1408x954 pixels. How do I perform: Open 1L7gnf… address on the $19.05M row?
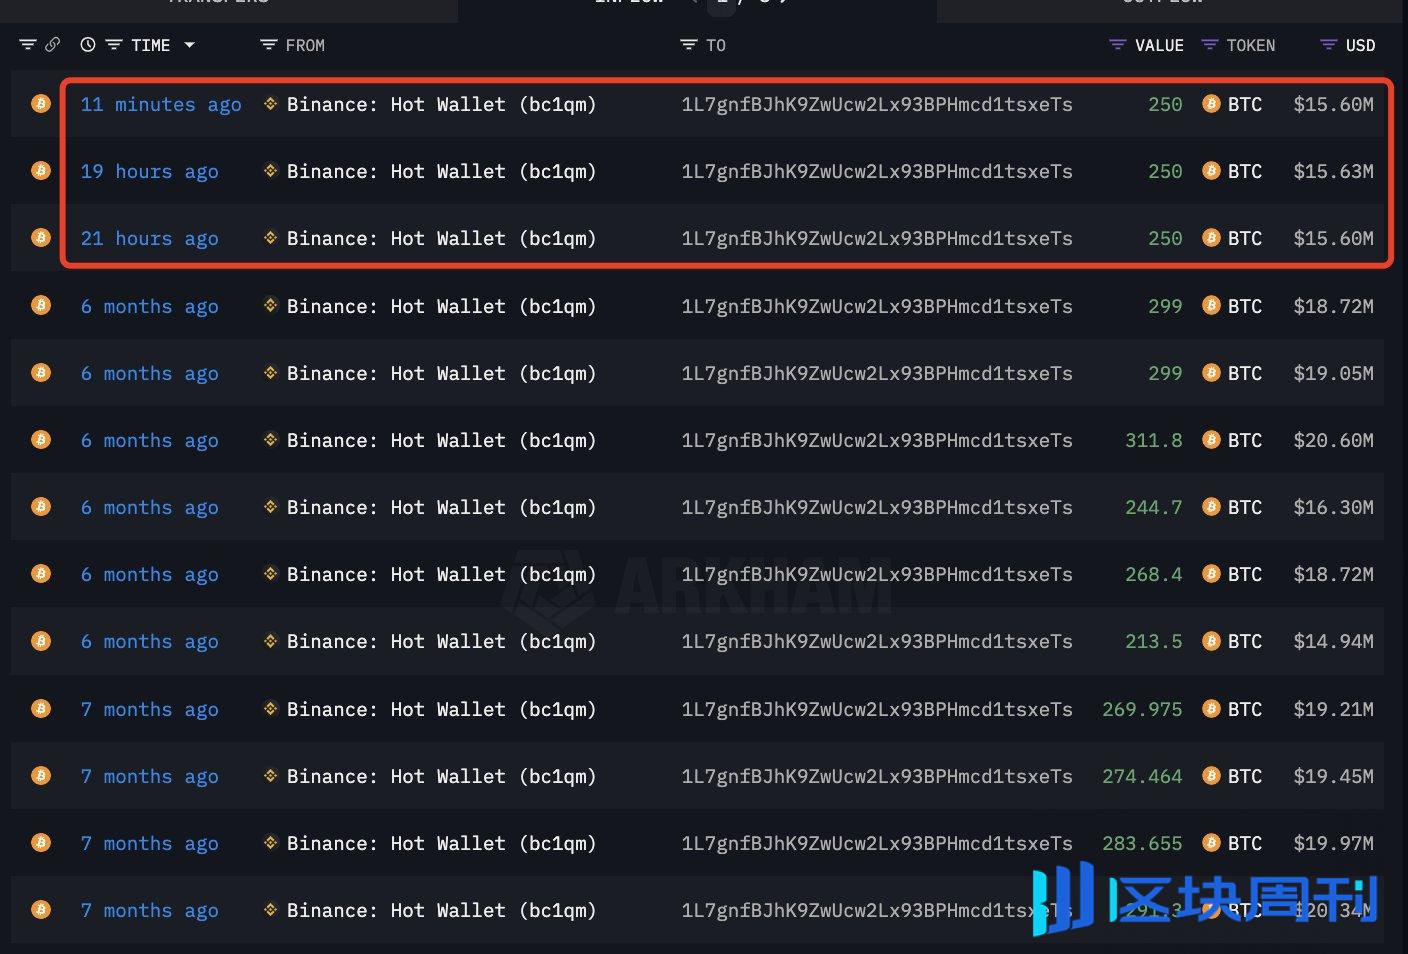pyautogui.click(x=877, y=373)
